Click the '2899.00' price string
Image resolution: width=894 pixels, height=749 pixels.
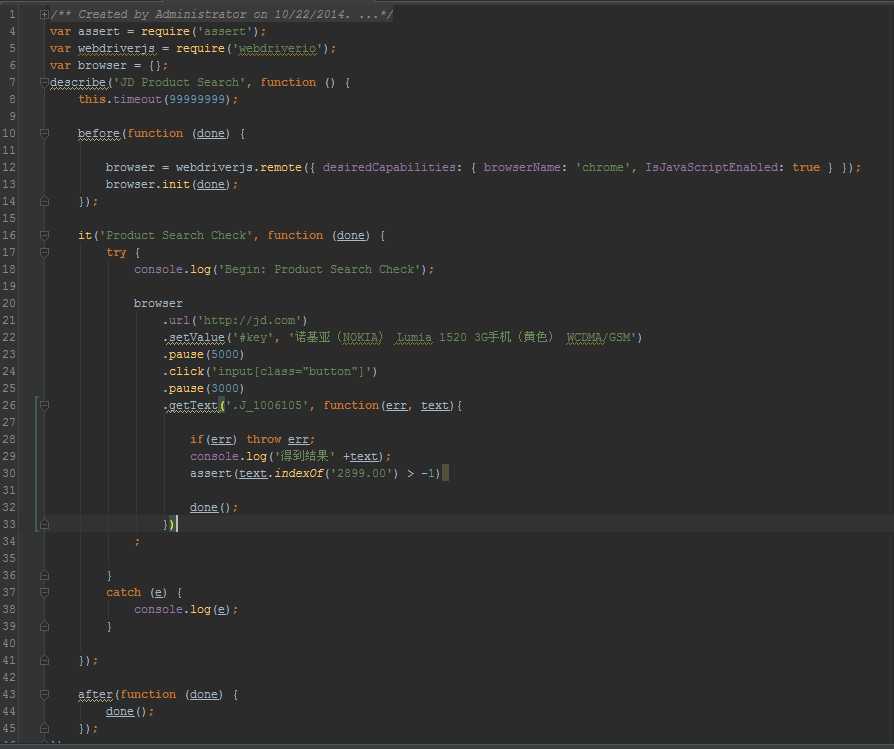pyautogui.click(x=361, y=473)
